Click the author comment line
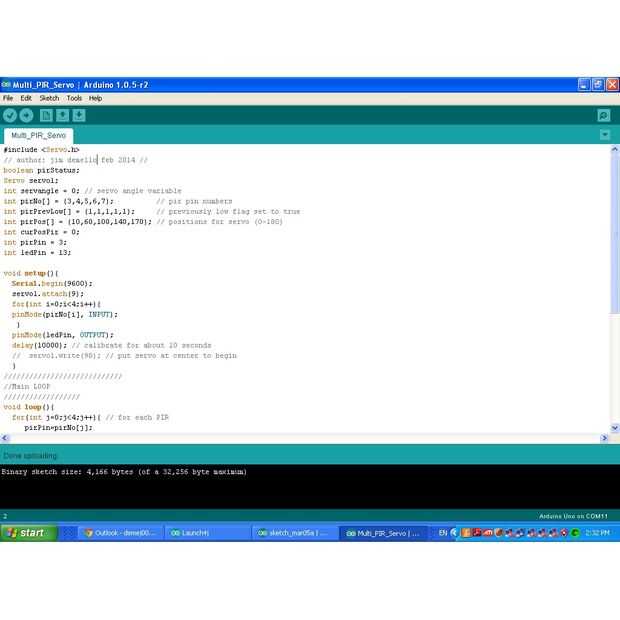This screenshot has width=620, height=620. [75, 160]
